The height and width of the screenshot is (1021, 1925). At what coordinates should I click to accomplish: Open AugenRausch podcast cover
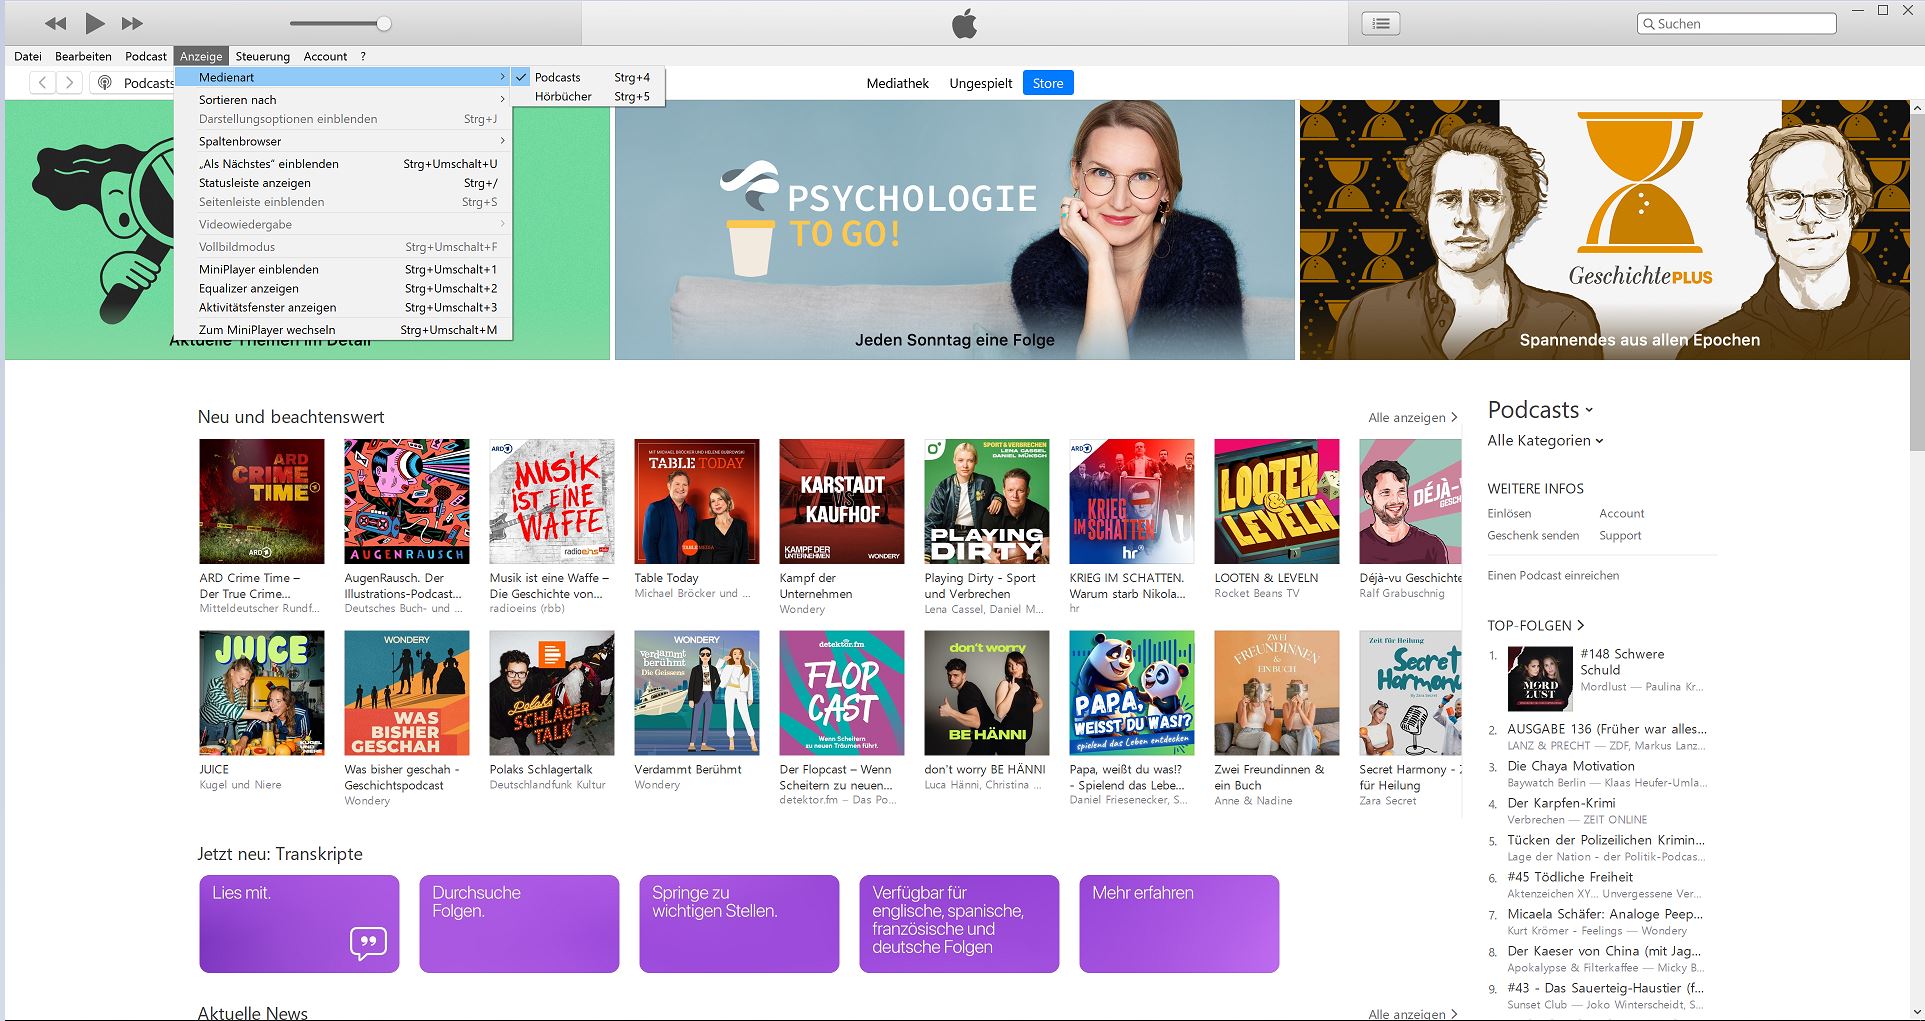tap(407, 501)
